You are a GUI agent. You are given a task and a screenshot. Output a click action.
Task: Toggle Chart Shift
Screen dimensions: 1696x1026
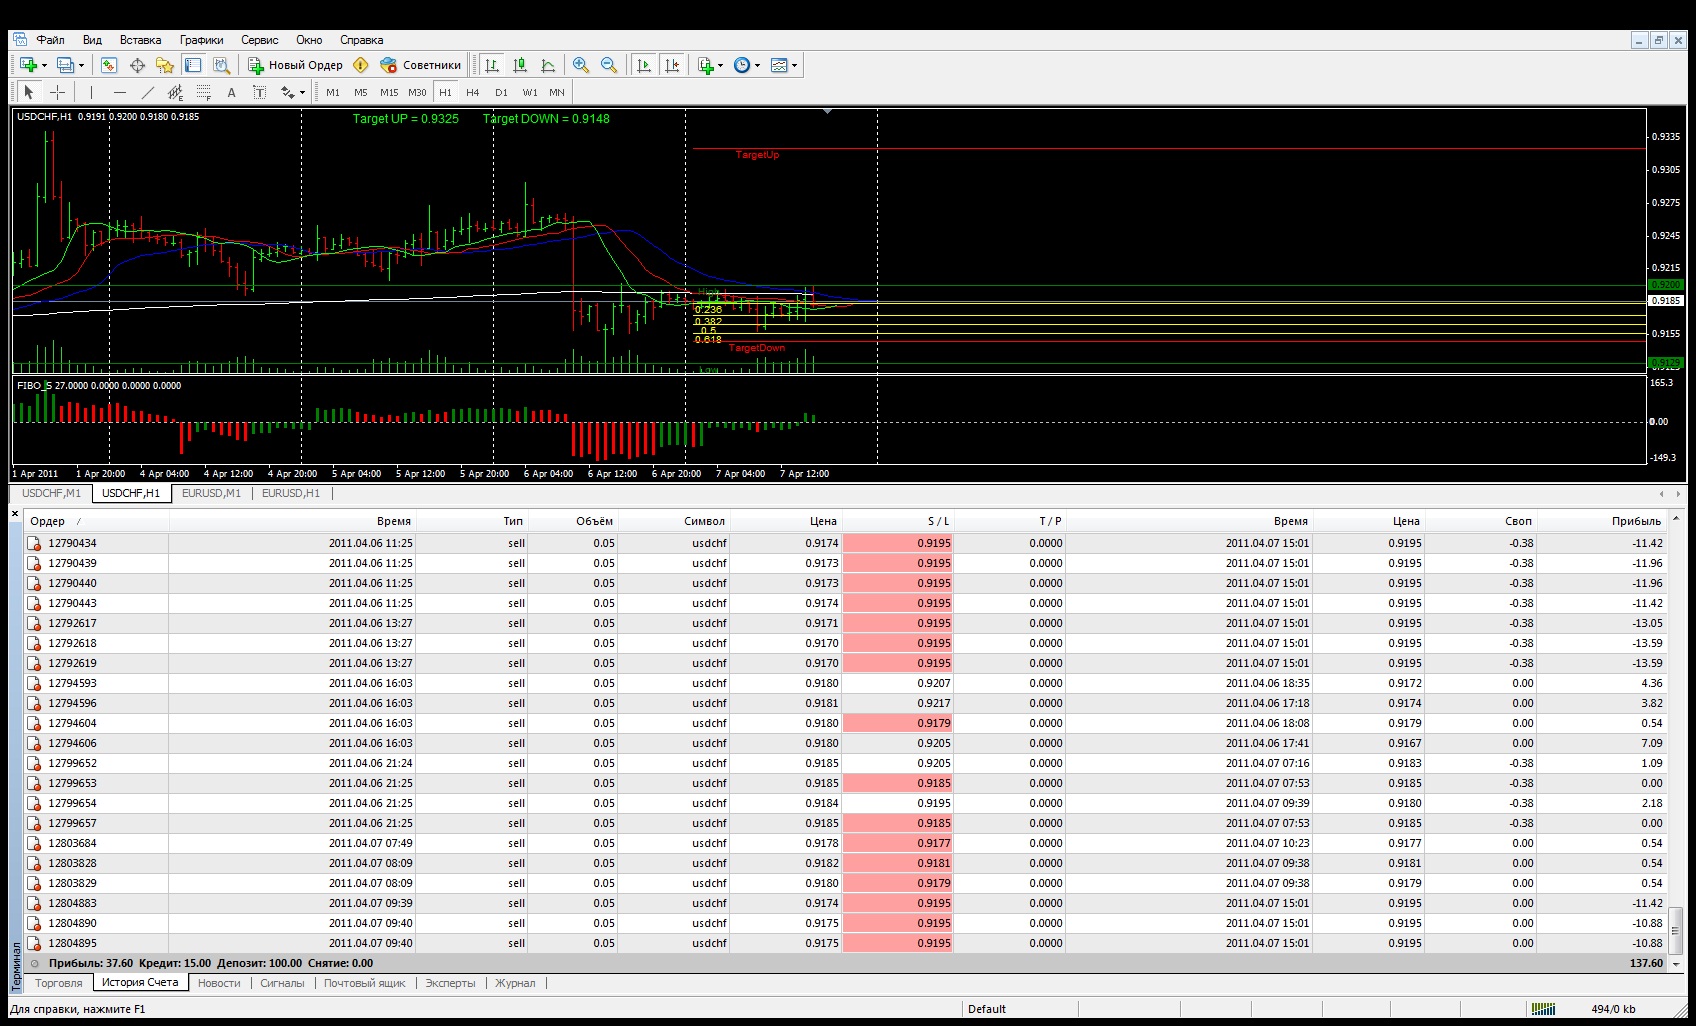[672, 65]
